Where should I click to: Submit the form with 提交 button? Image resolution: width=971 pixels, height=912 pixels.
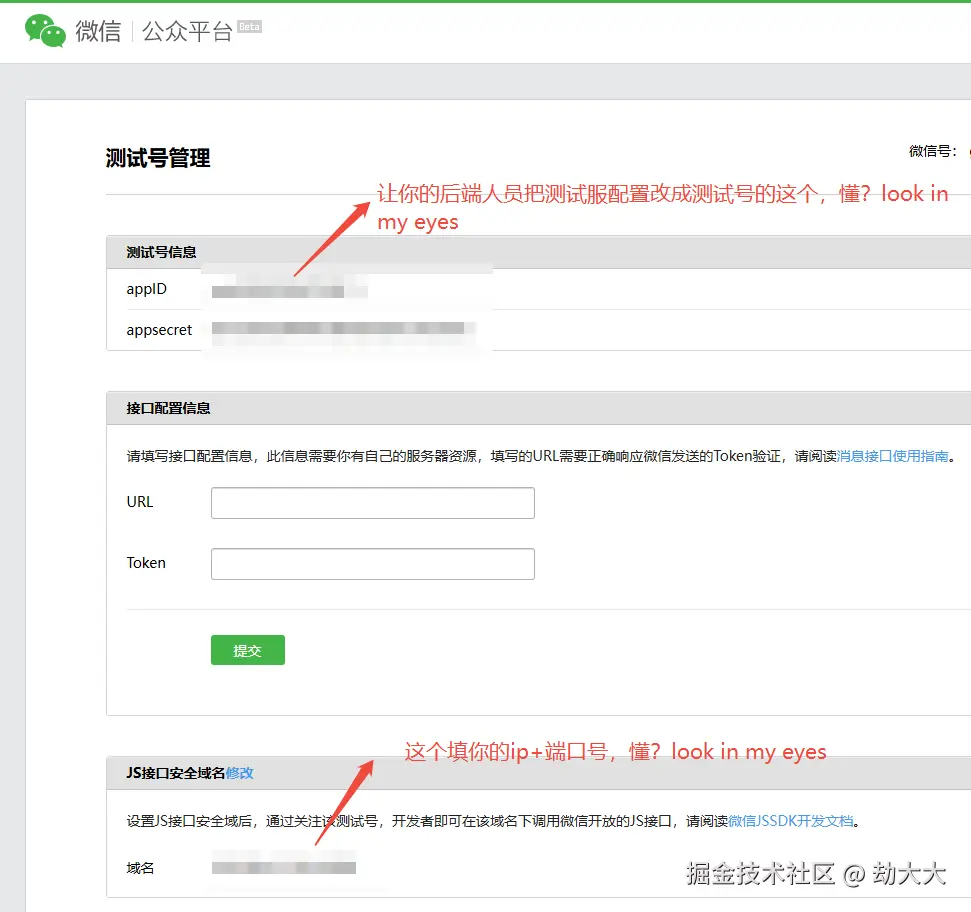click(x=248, y=650)
